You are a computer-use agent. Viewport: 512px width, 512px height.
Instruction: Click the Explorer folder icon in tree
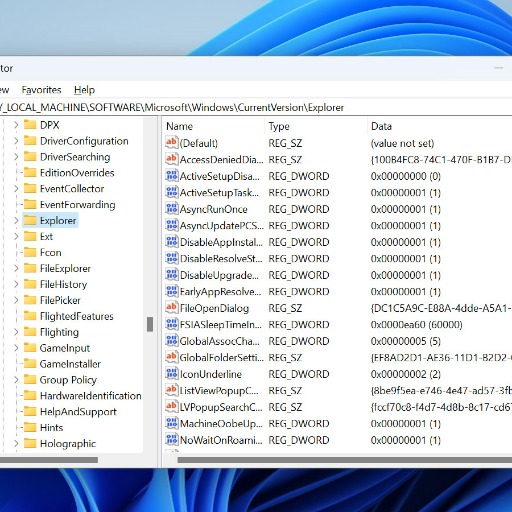pyautogui.click(x=30, y=220)
